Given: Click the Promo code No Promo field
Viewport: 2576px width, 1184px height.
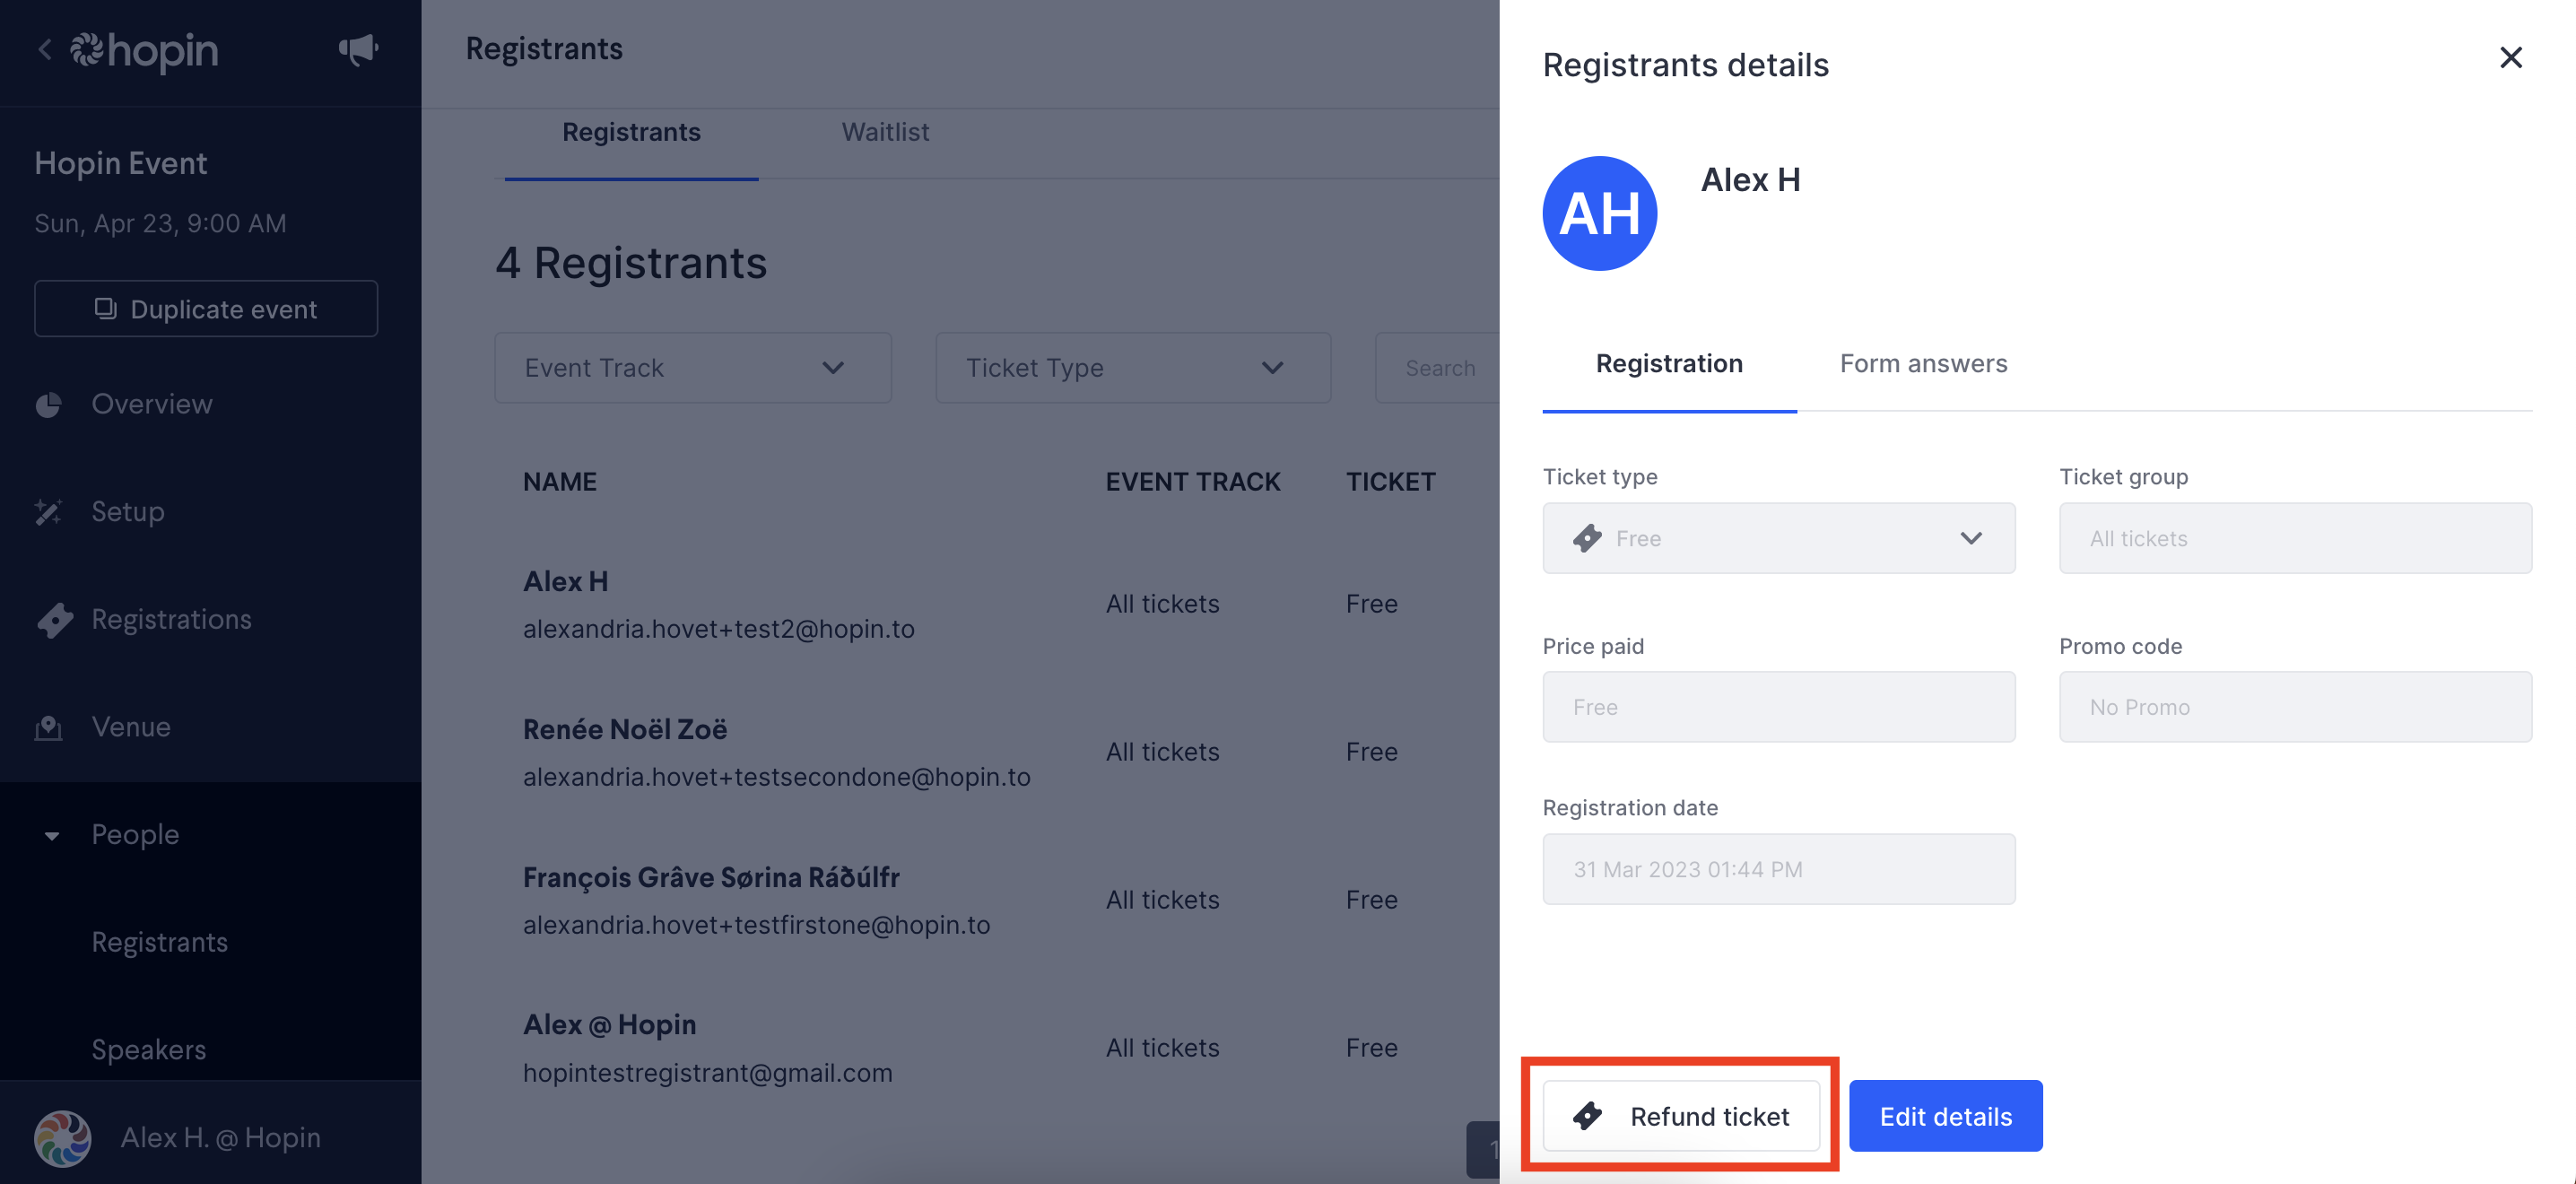Looking at the screenshot, I should (x=2295, y=707).
